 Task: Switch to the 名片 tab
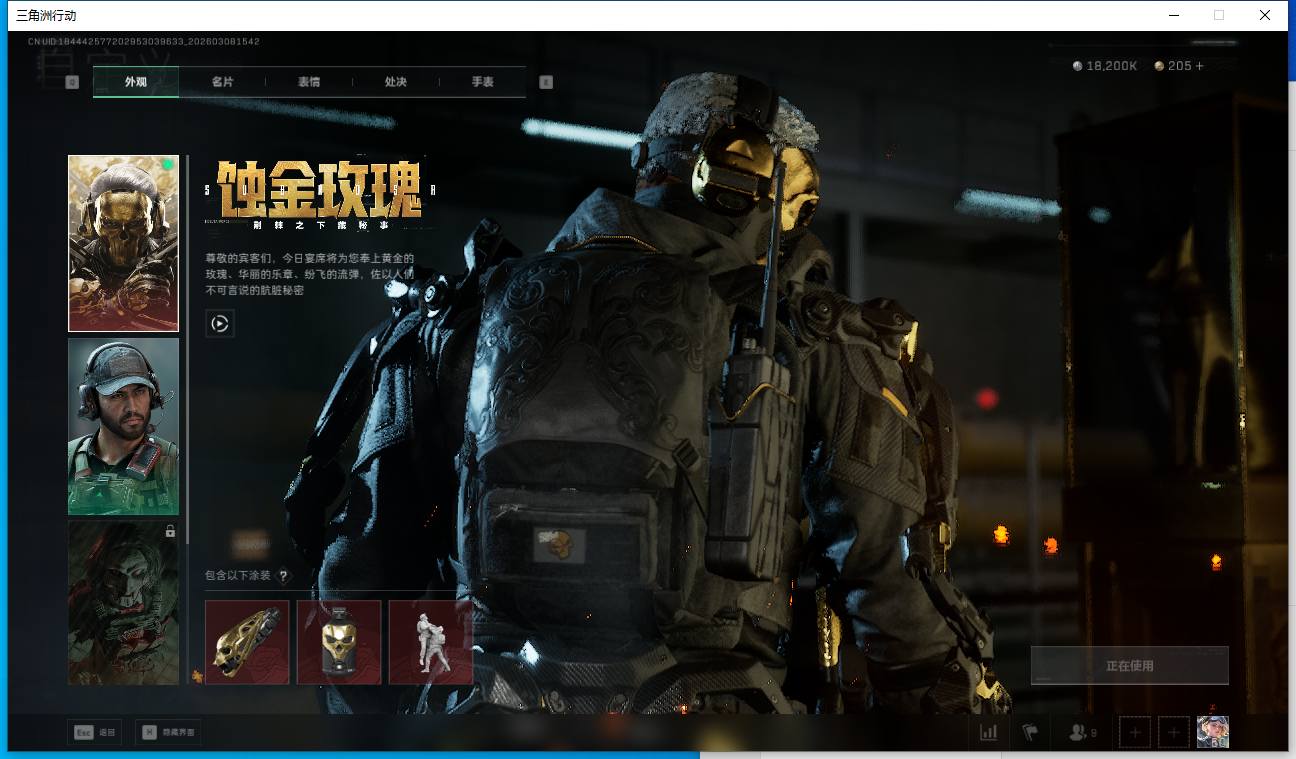point(222,82)
